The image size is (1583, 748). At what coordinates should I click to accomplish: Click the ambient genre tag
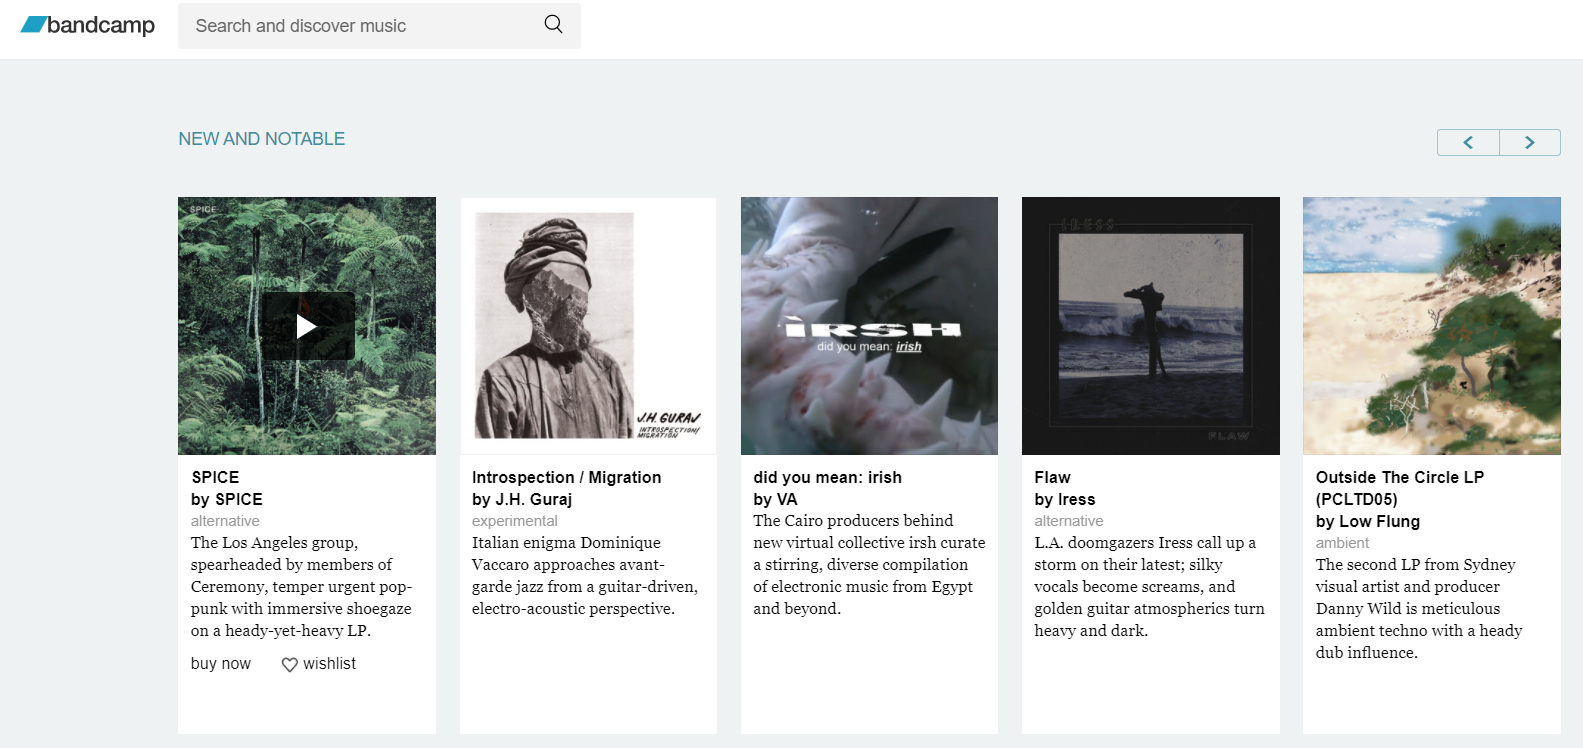[1342, 543]
